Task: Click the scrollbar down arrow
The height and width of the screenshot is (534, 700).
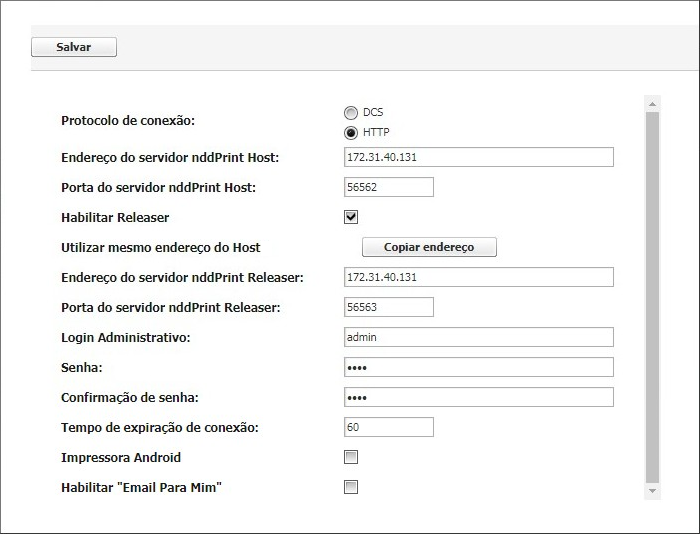Action: point(653,491)
